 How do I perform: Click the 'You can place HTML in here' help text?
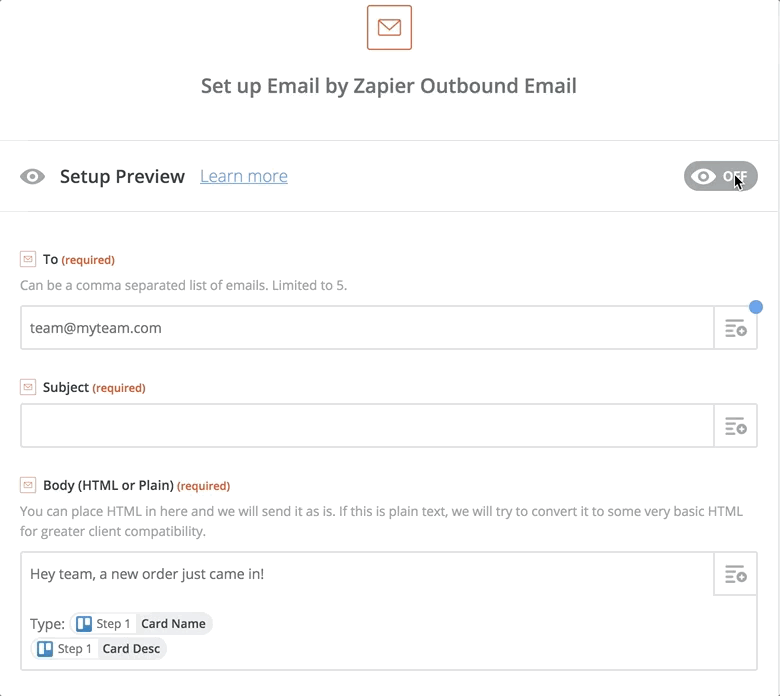(x=382, y=521)
